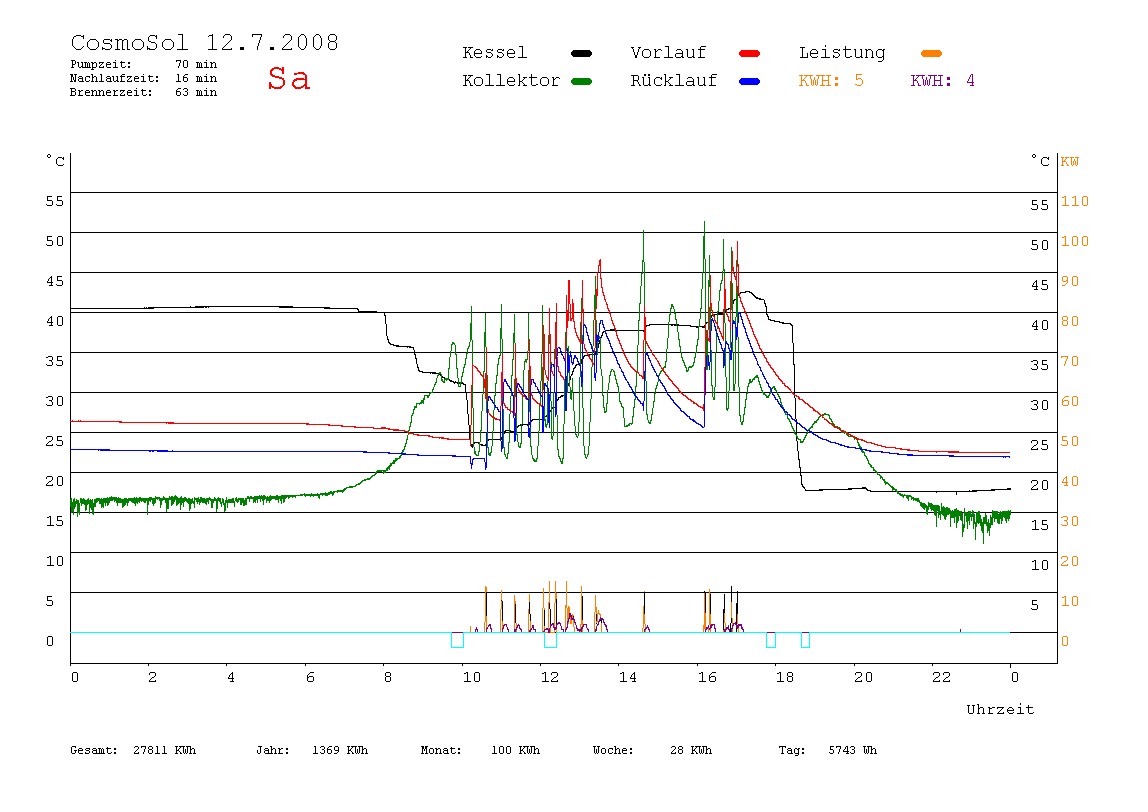Click the blue Rücklauf legend swatch
This screenshot has height=812, width=1148.
[750, 81]
